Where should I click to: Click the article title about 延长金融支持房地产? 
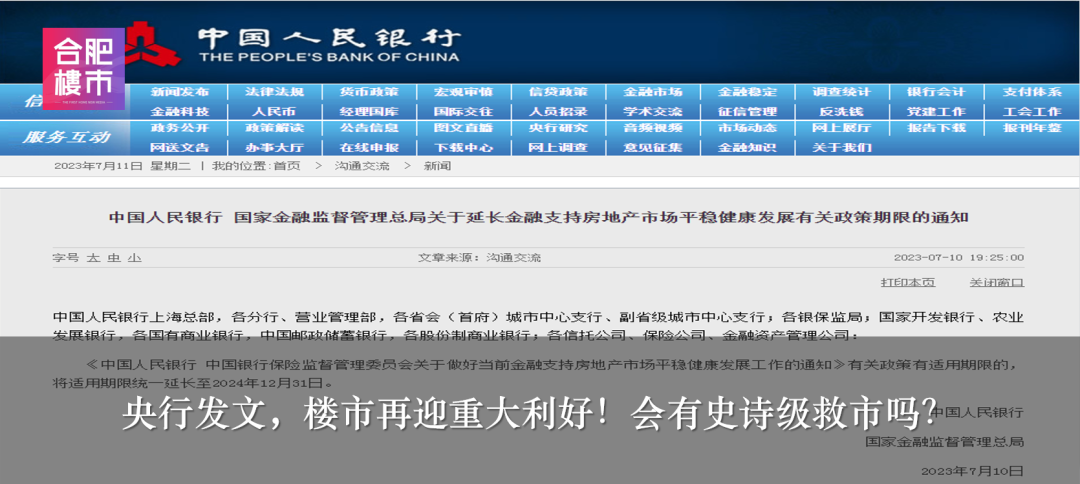click(539, 218)
